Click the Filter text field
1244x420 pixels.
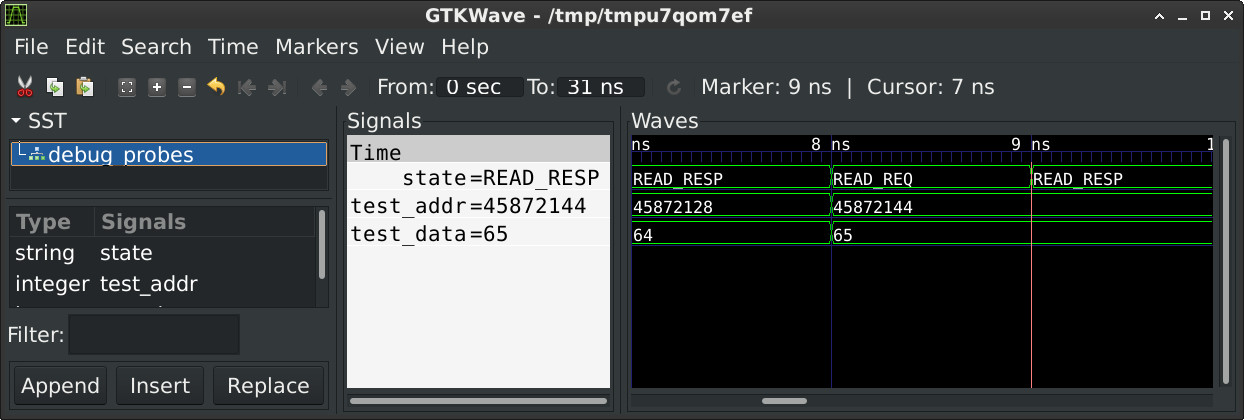pyautogui.click(x=154, y=334)
